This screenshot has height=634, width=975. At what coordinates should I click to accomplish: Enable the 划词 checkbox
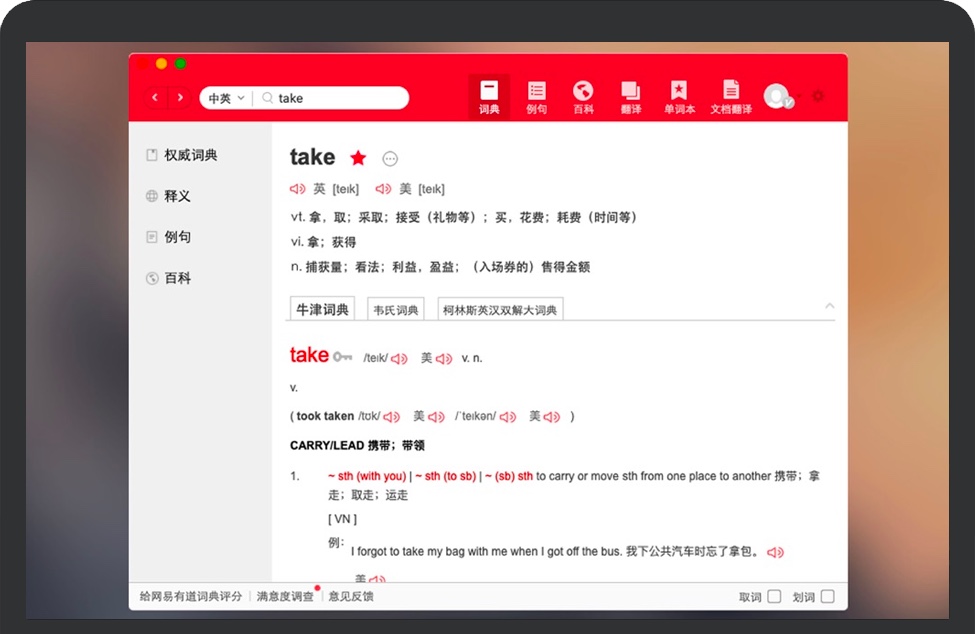point(827,597)
